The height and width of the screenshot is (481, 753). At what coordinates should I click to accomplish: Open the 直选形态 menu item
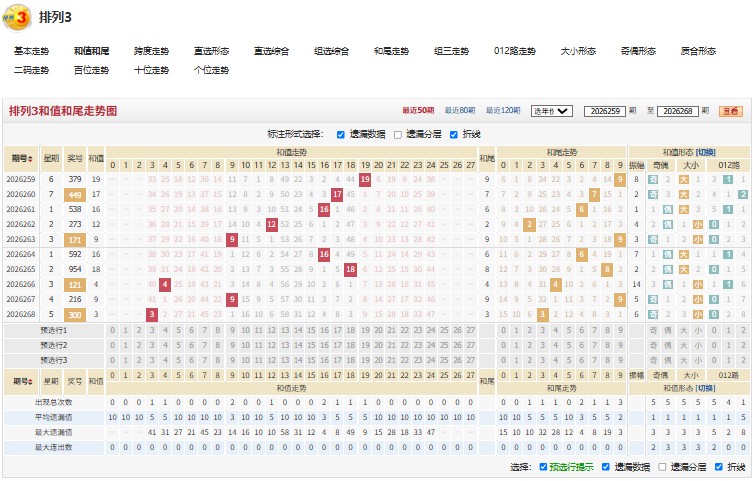click(211, 51)
